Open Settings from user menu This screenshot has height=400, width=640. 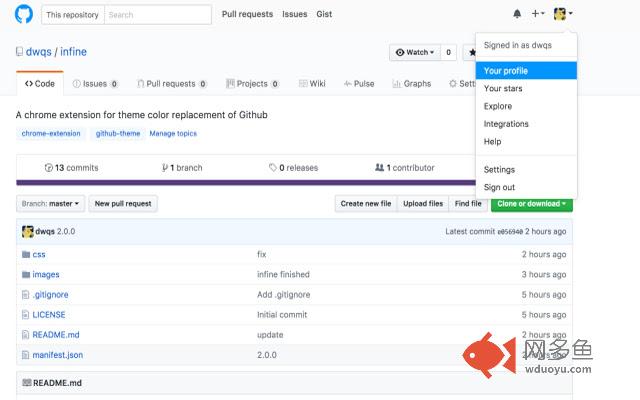[526, 169]
